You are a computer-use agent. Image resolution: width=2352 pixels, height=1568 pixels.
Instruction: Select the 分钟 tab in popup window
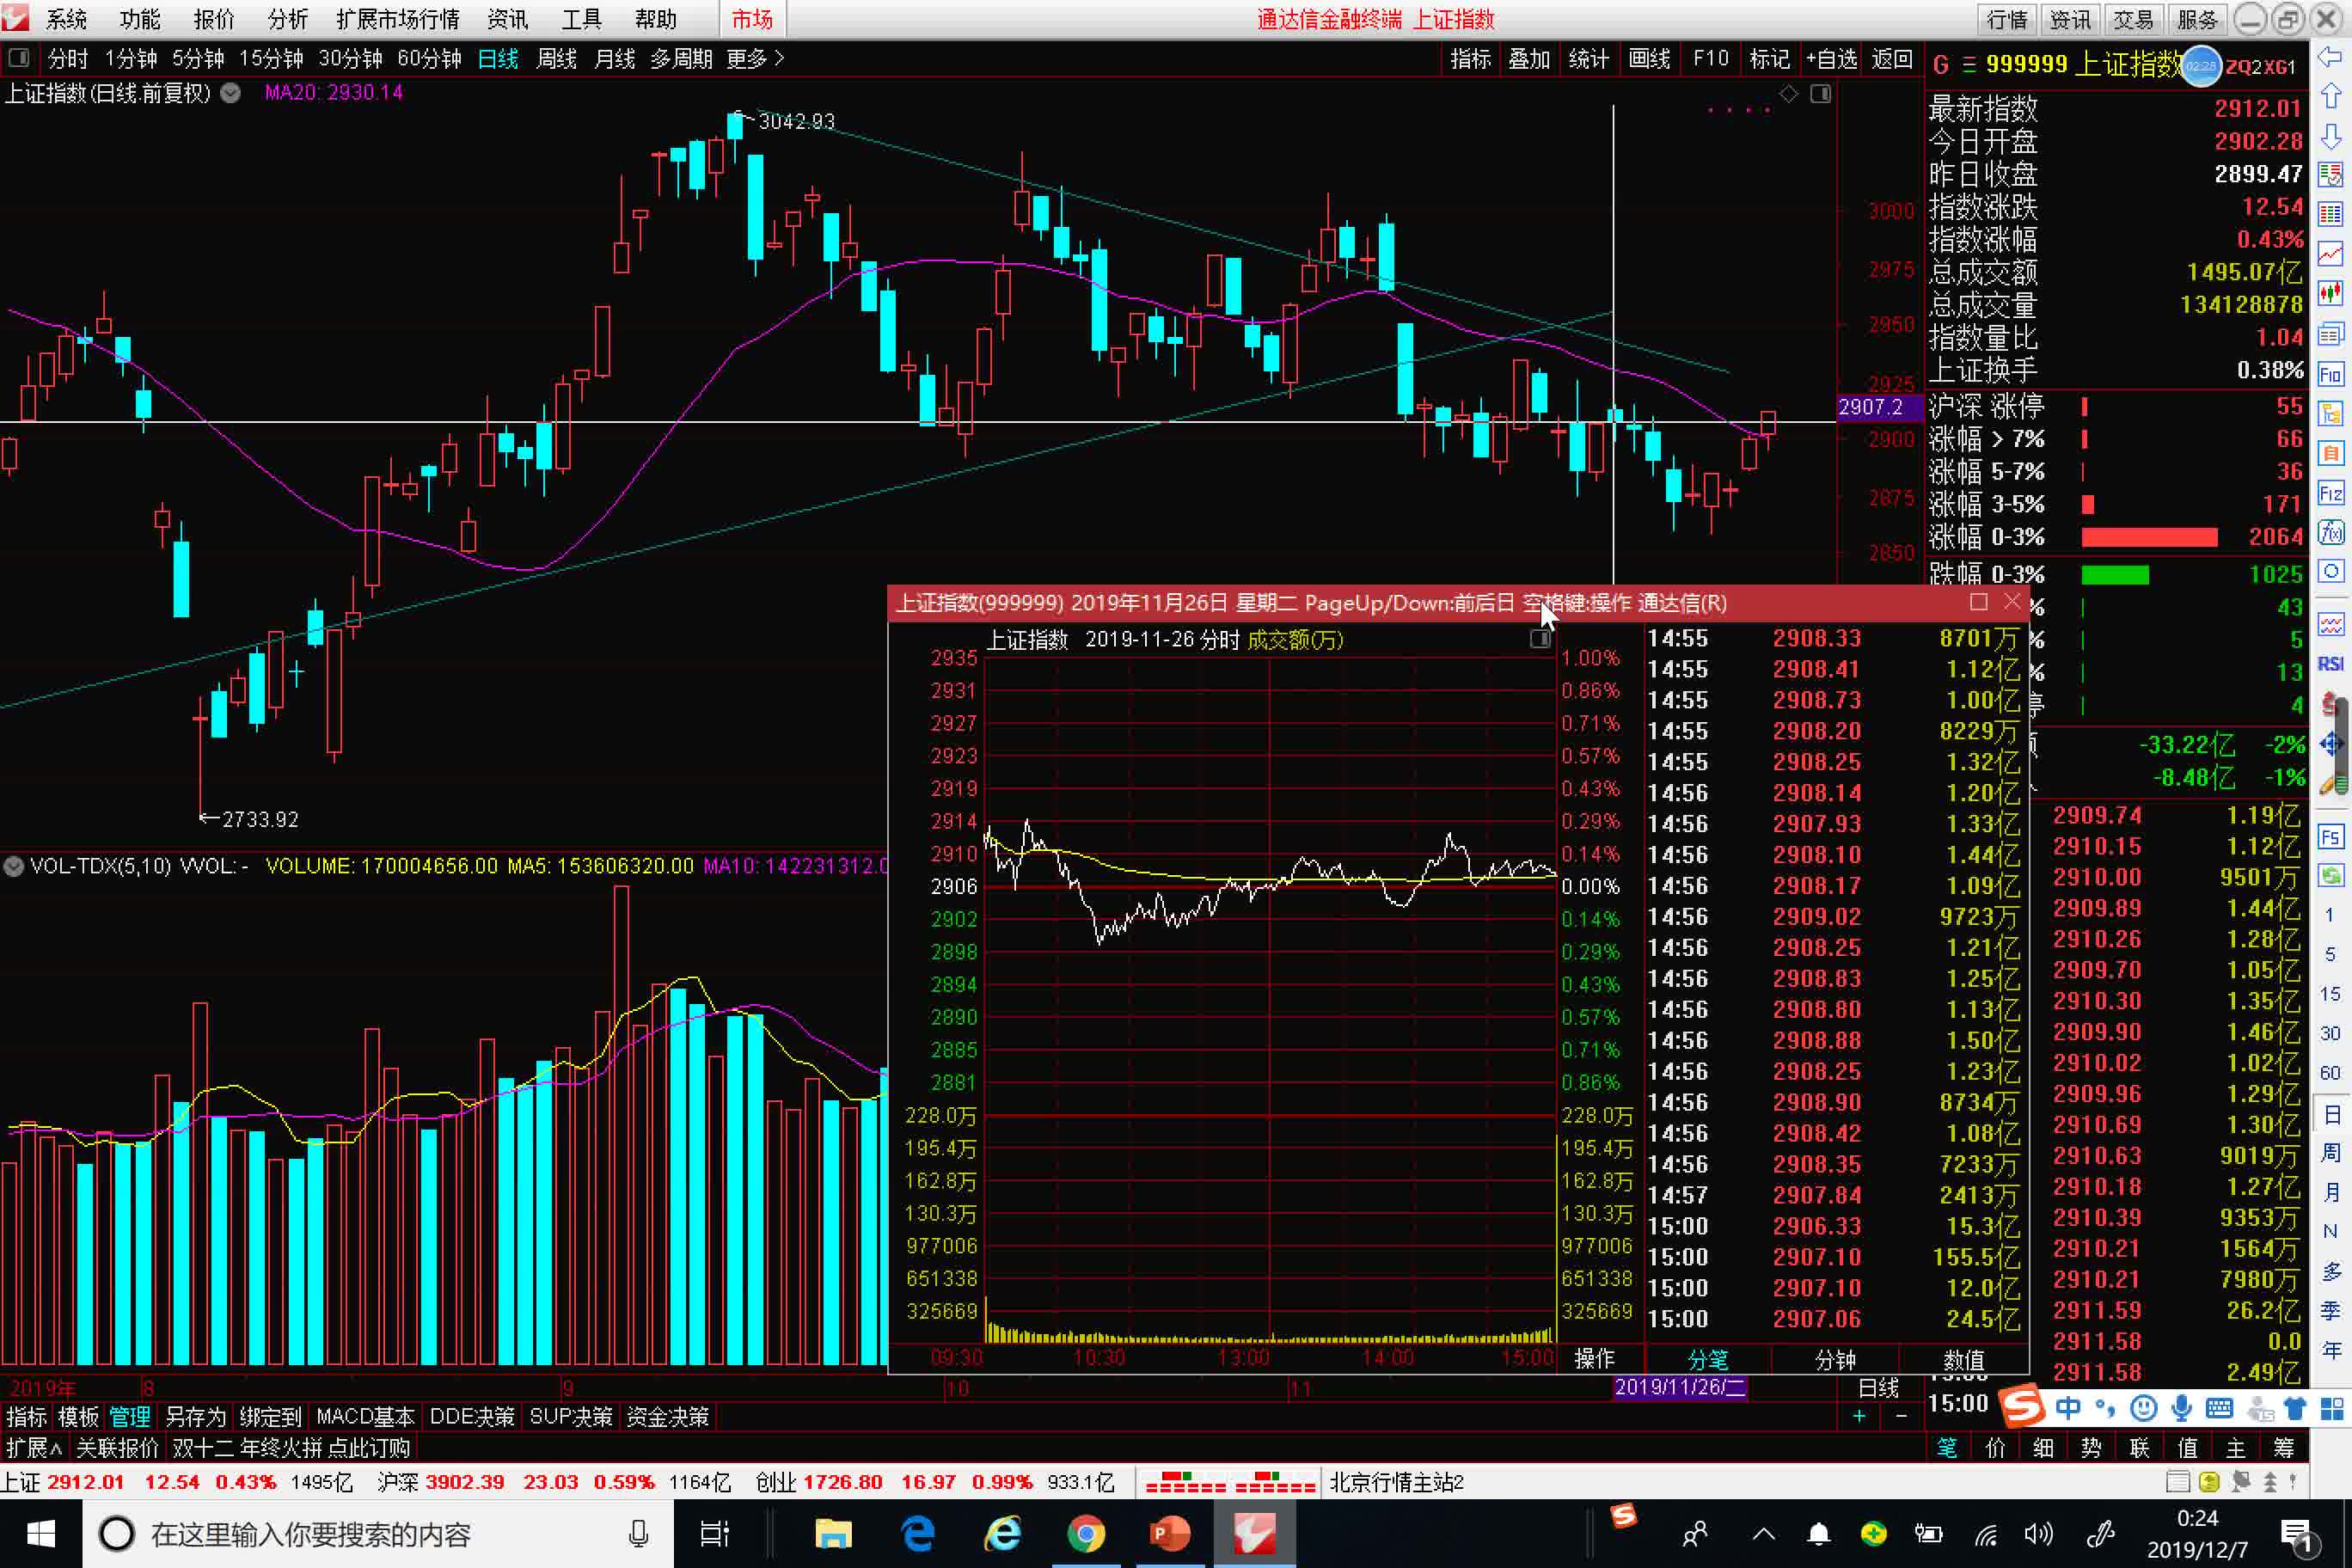(1835, 1360)
